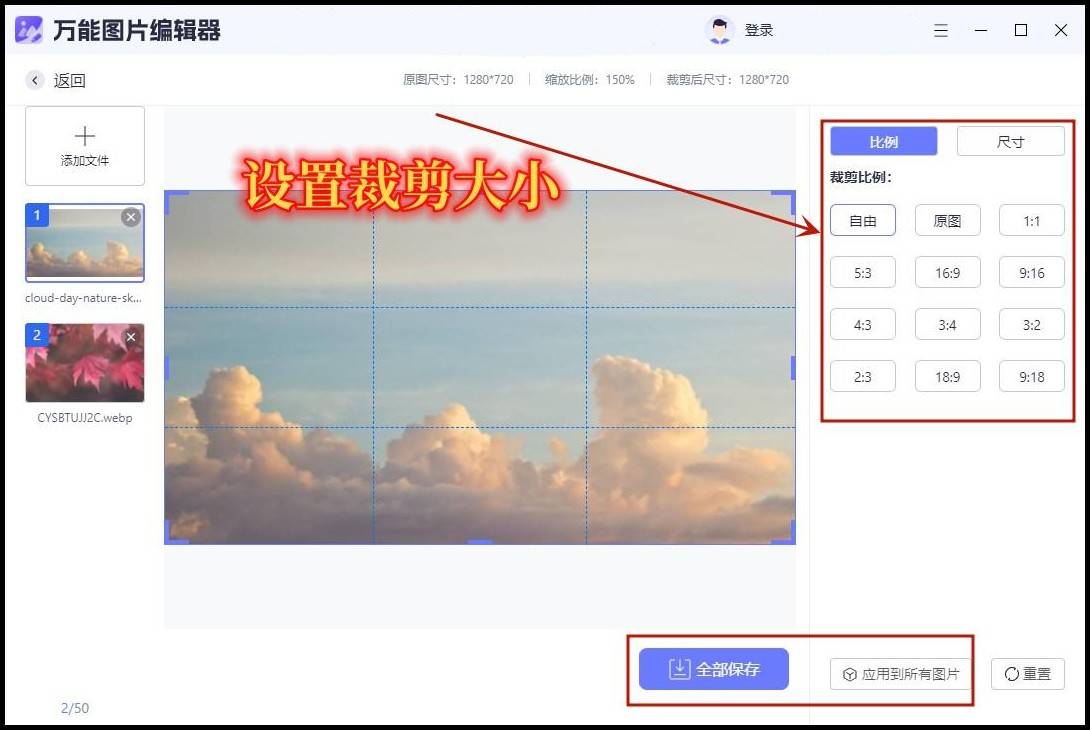
Task: Select the 16:9 crop ratio
Action: pos(947,273)
